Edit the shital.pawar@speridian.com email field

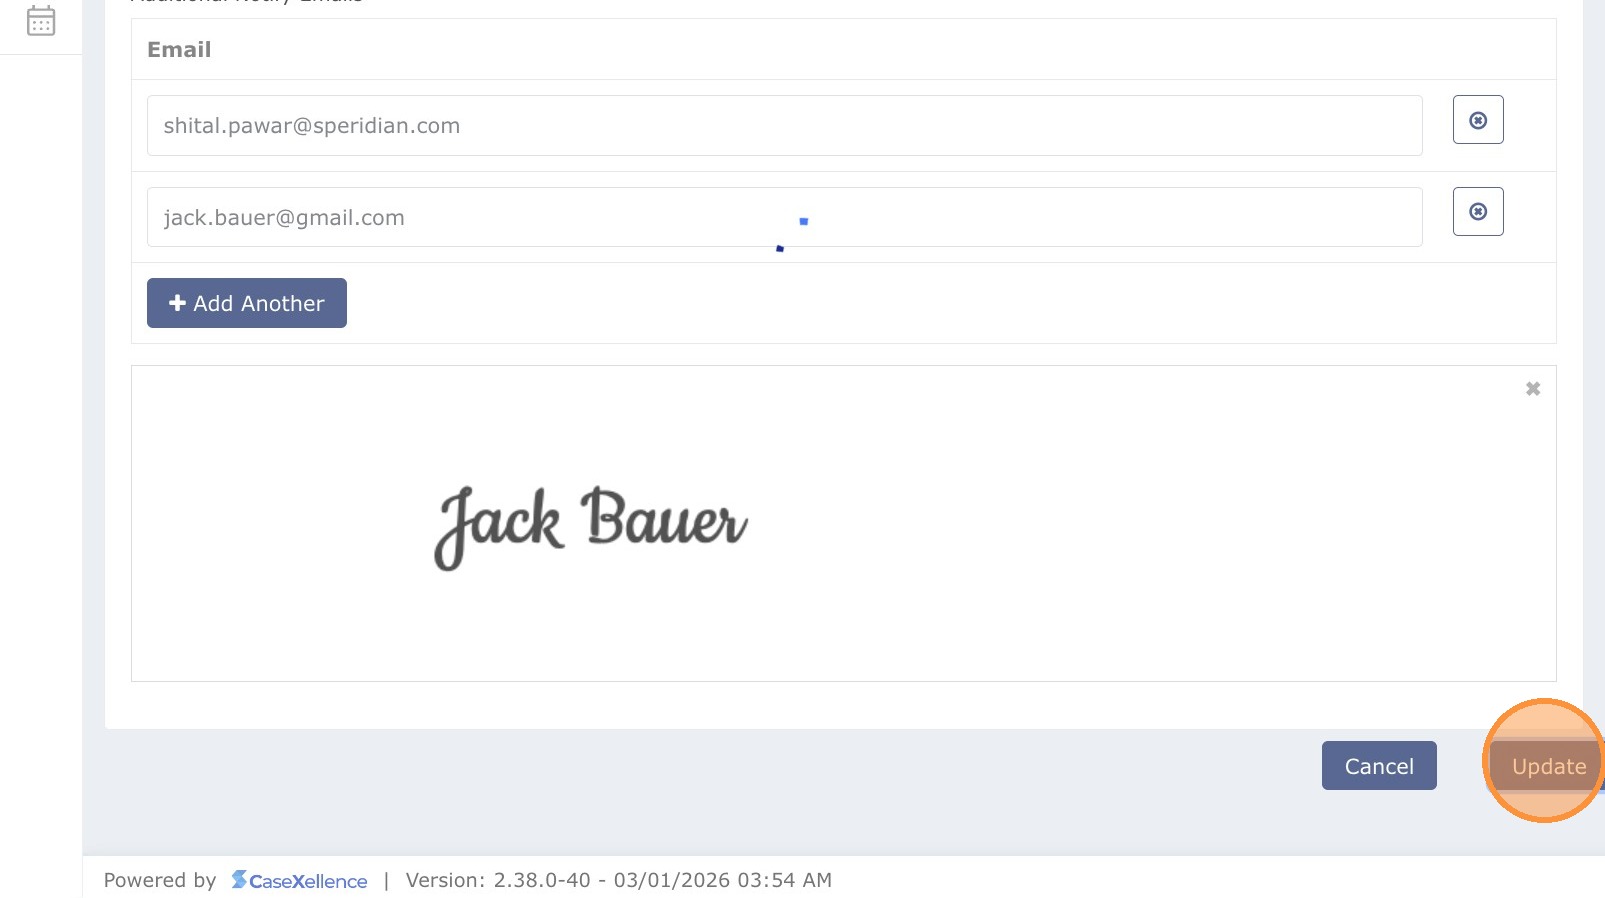(785, 126)
